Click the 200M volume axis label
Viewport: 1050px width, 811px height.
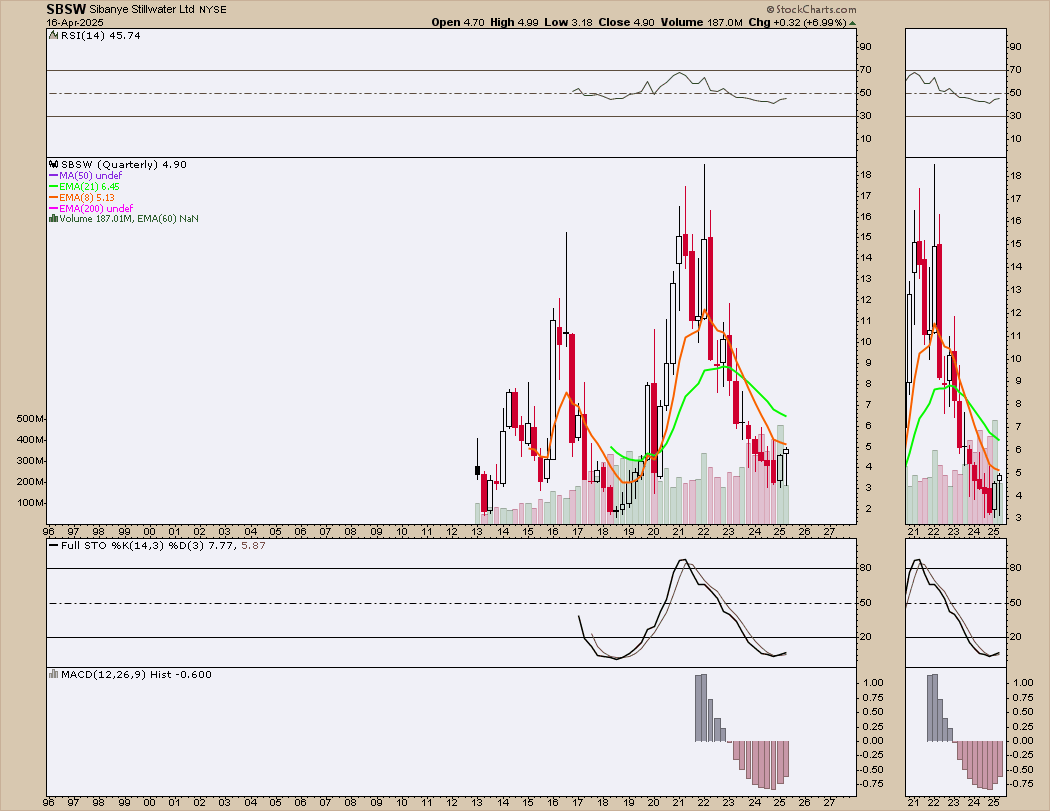[x=30, y=482]
